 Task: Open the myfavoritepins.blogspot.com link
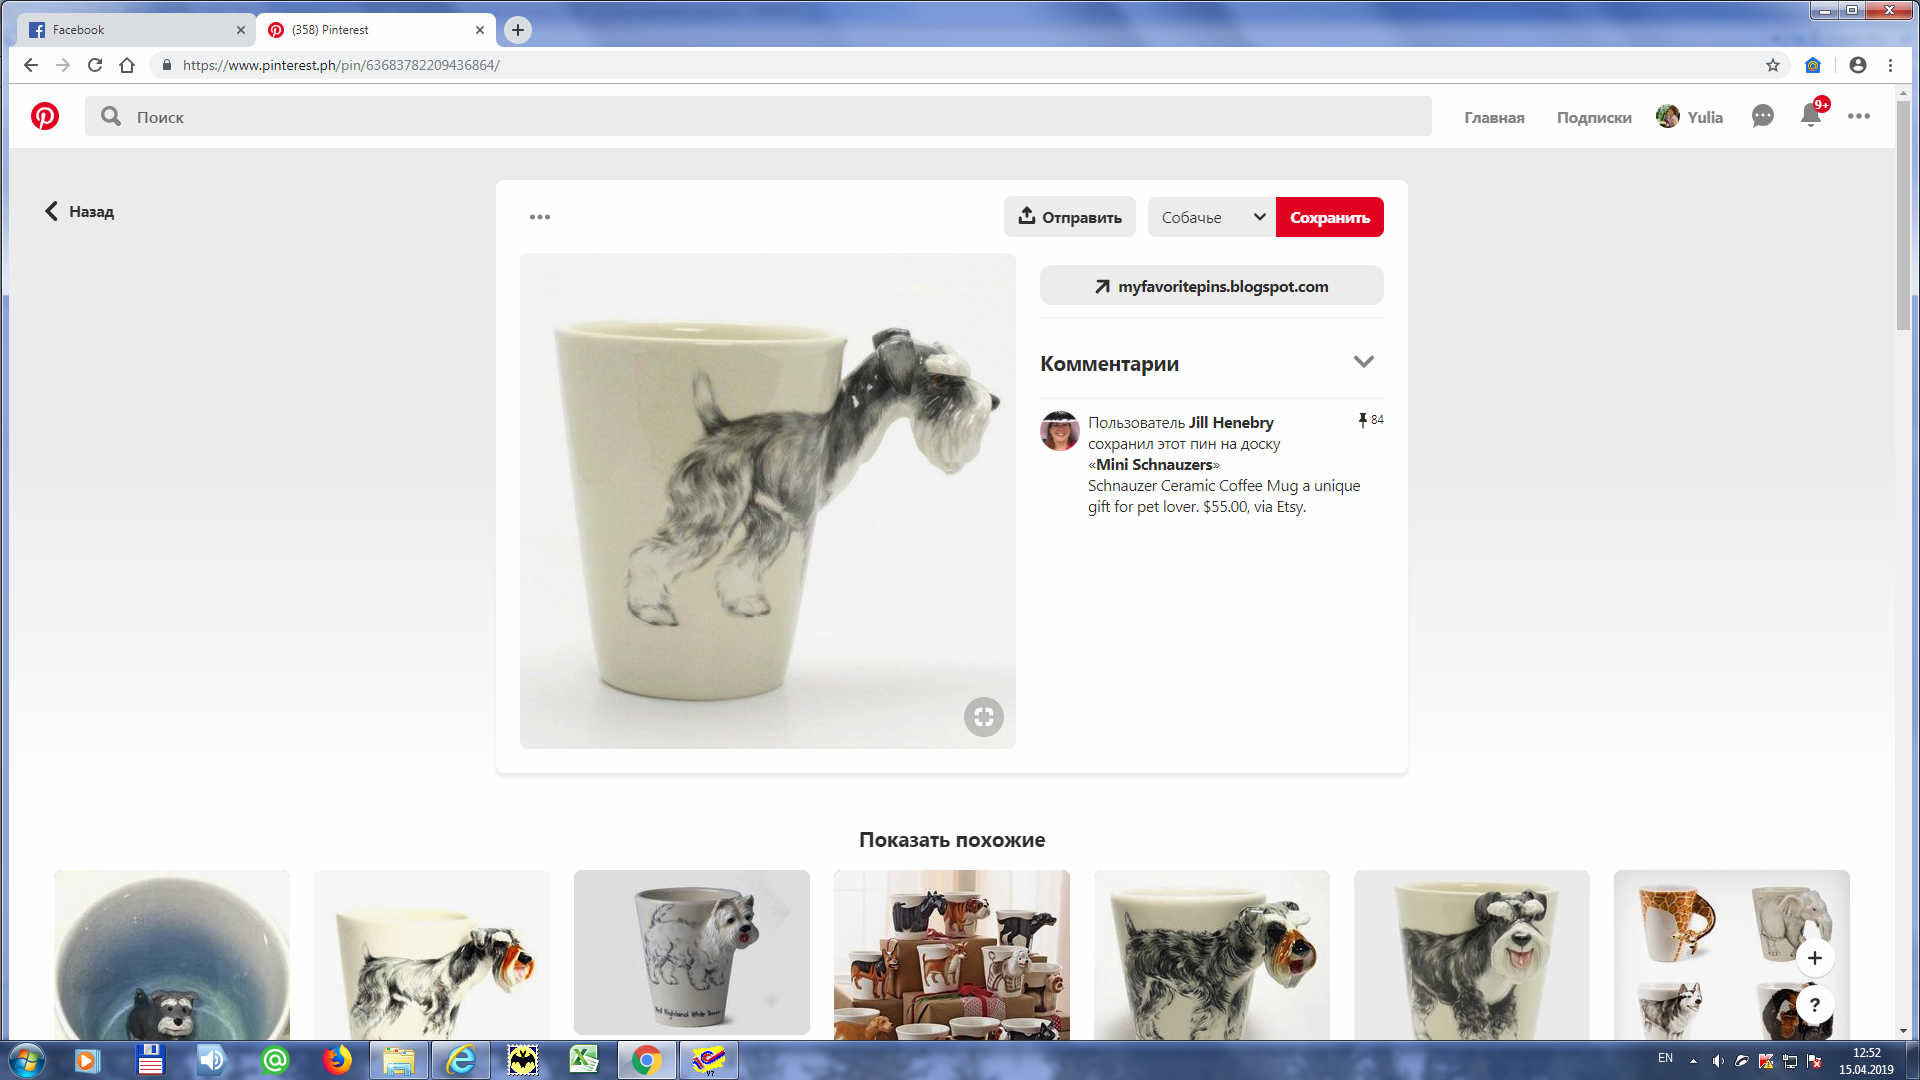[1211, 286]
